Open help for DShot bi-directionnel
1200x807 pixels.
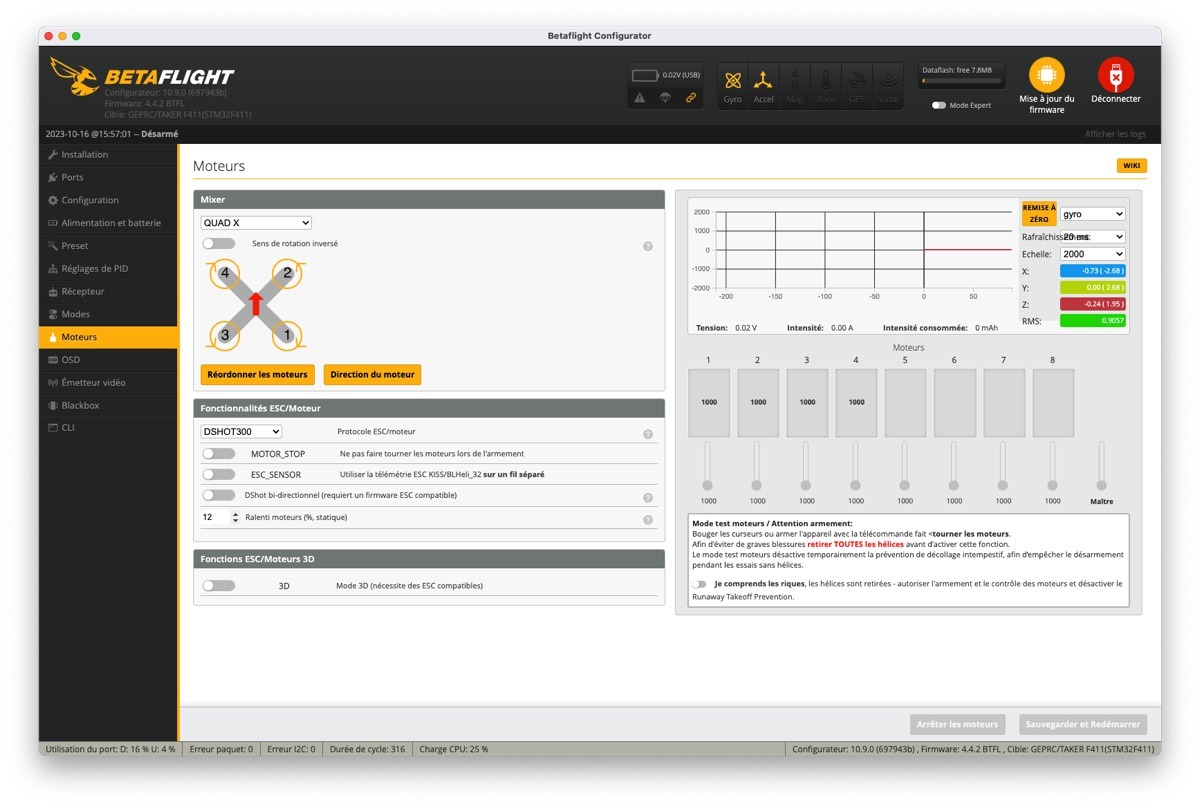point(648,497)
